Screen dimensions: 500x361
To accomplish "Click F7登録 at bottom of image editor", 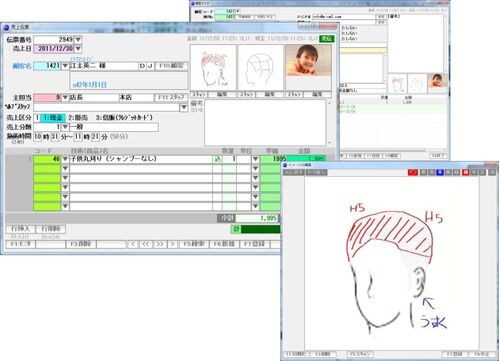I will click(x=455, y=354).
